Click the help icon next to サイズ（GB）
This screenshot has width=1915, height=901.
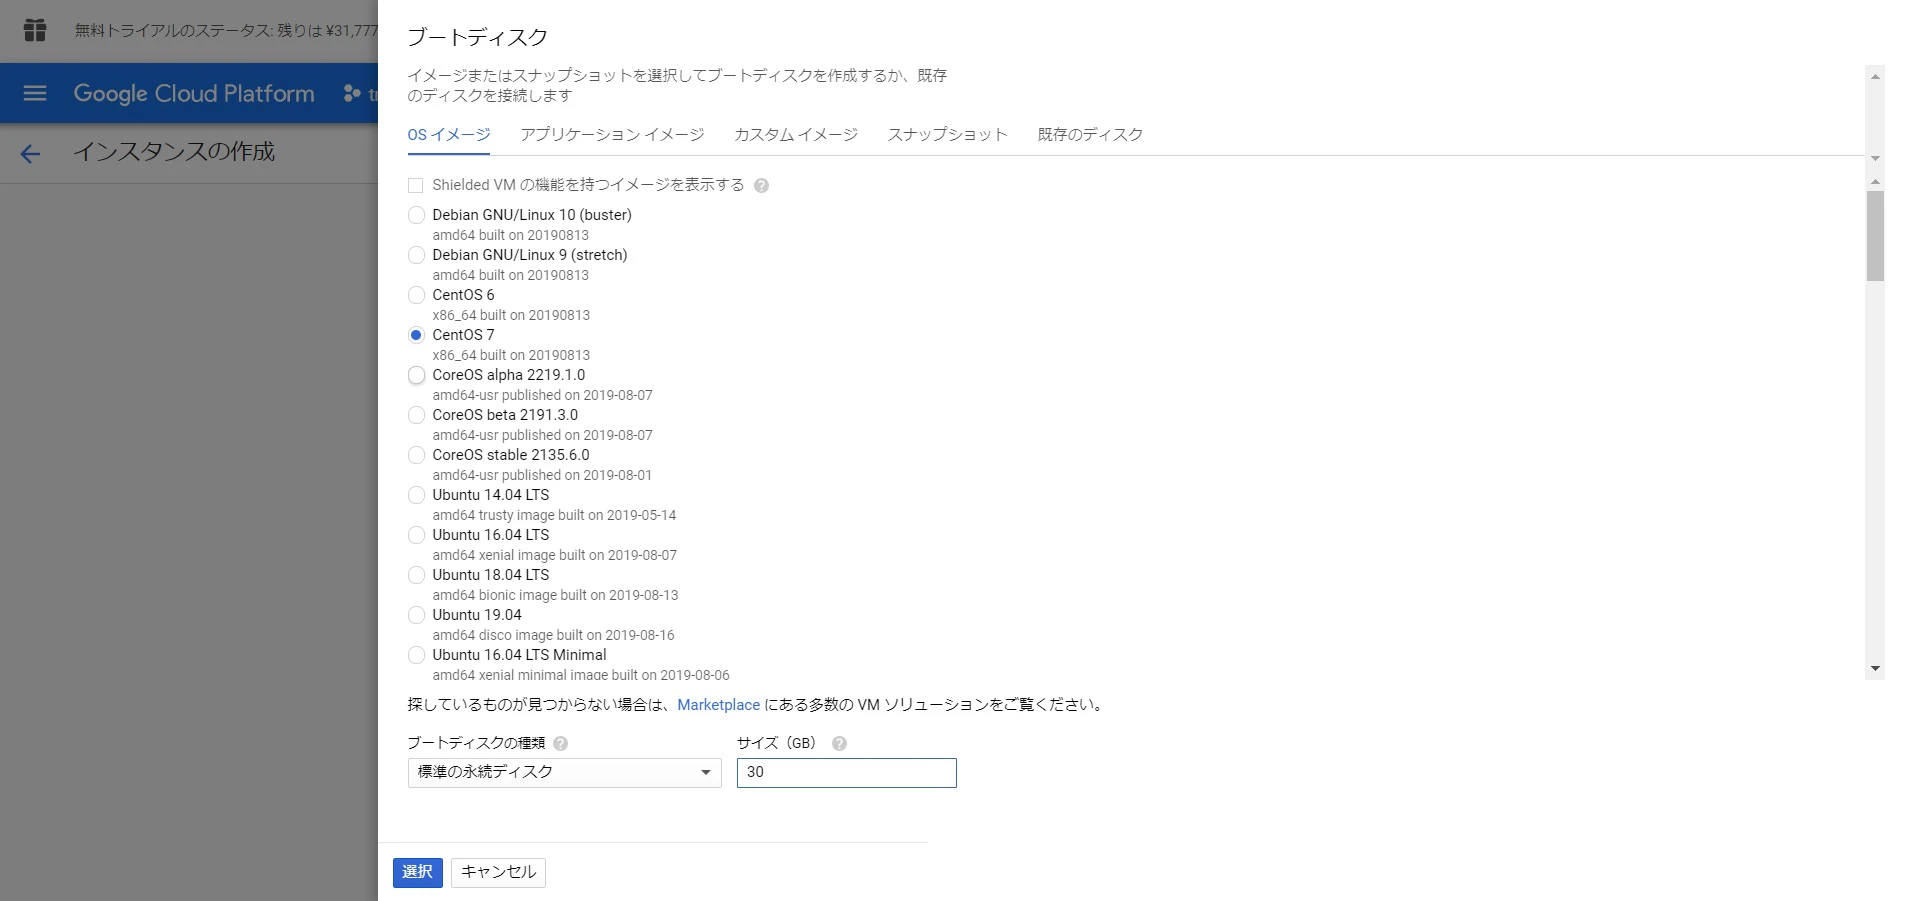839,743
